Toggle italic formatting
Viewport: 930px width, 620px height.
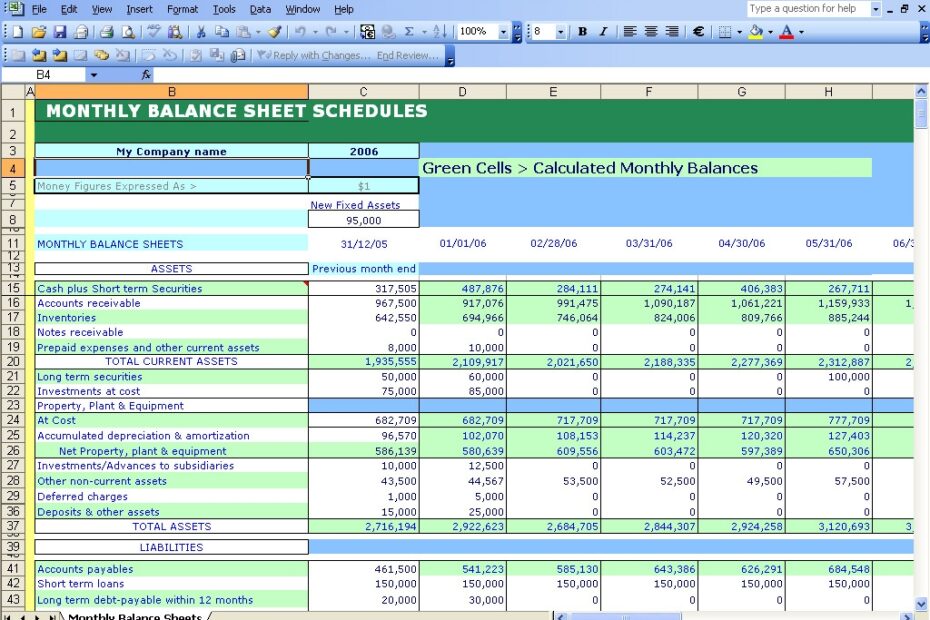click(x=604, y=31)
